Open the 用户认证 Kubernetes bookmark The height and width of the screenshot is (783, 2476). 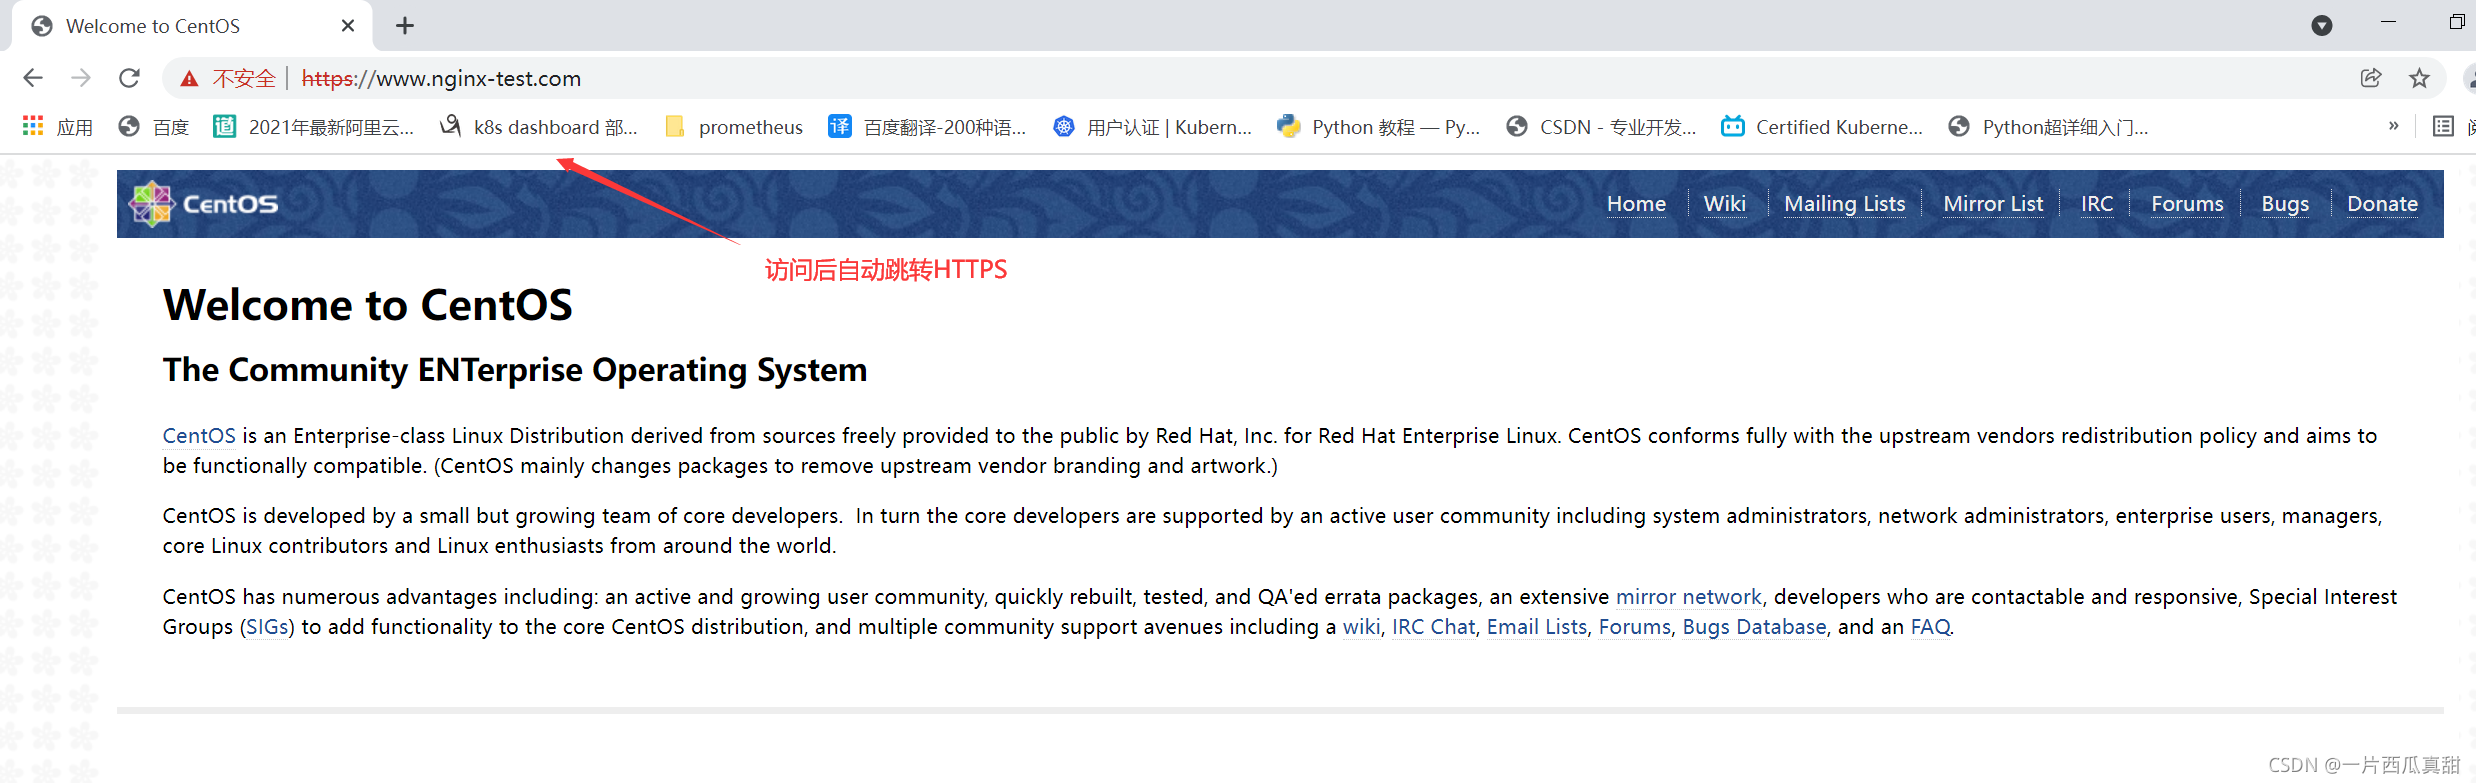(x=1153, y=127)
